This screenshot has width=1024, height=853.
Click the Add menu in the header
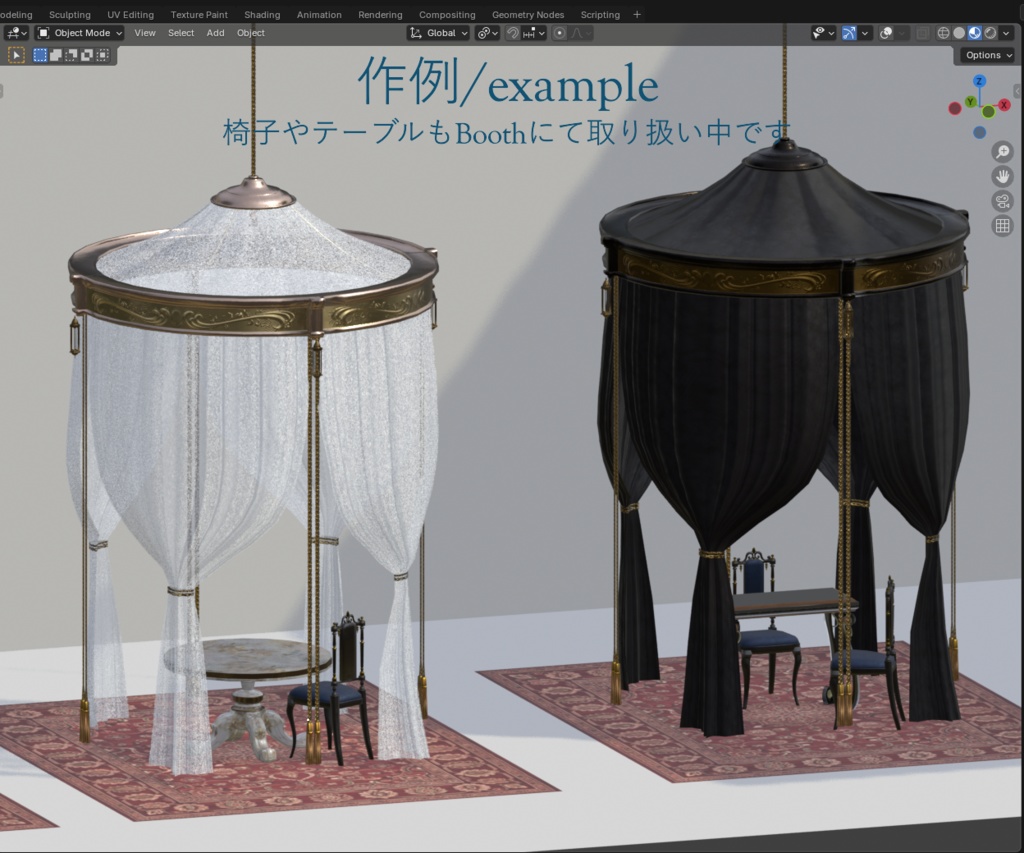[215, 33]
